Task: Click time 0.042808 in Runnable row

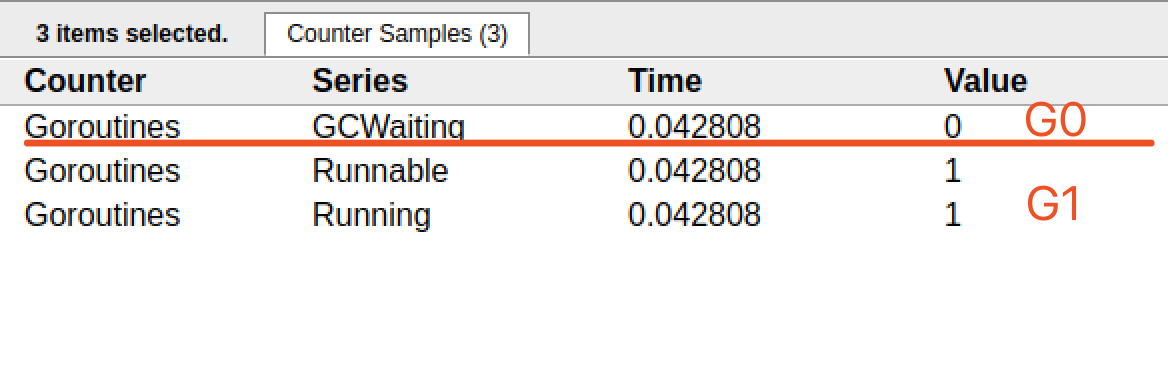Action: (x=694, y=171)
